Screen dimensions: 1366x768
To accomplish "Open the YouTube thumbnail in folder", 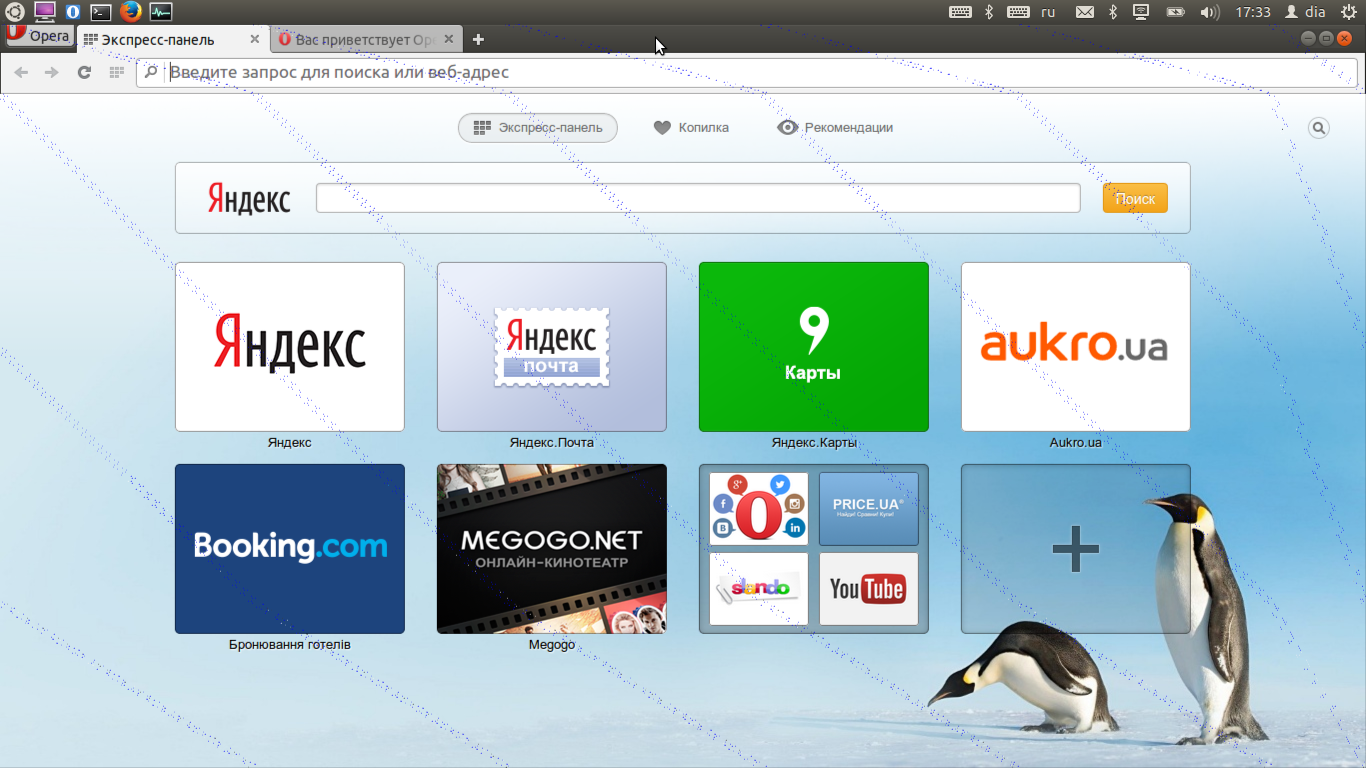I will click(869, 589).
